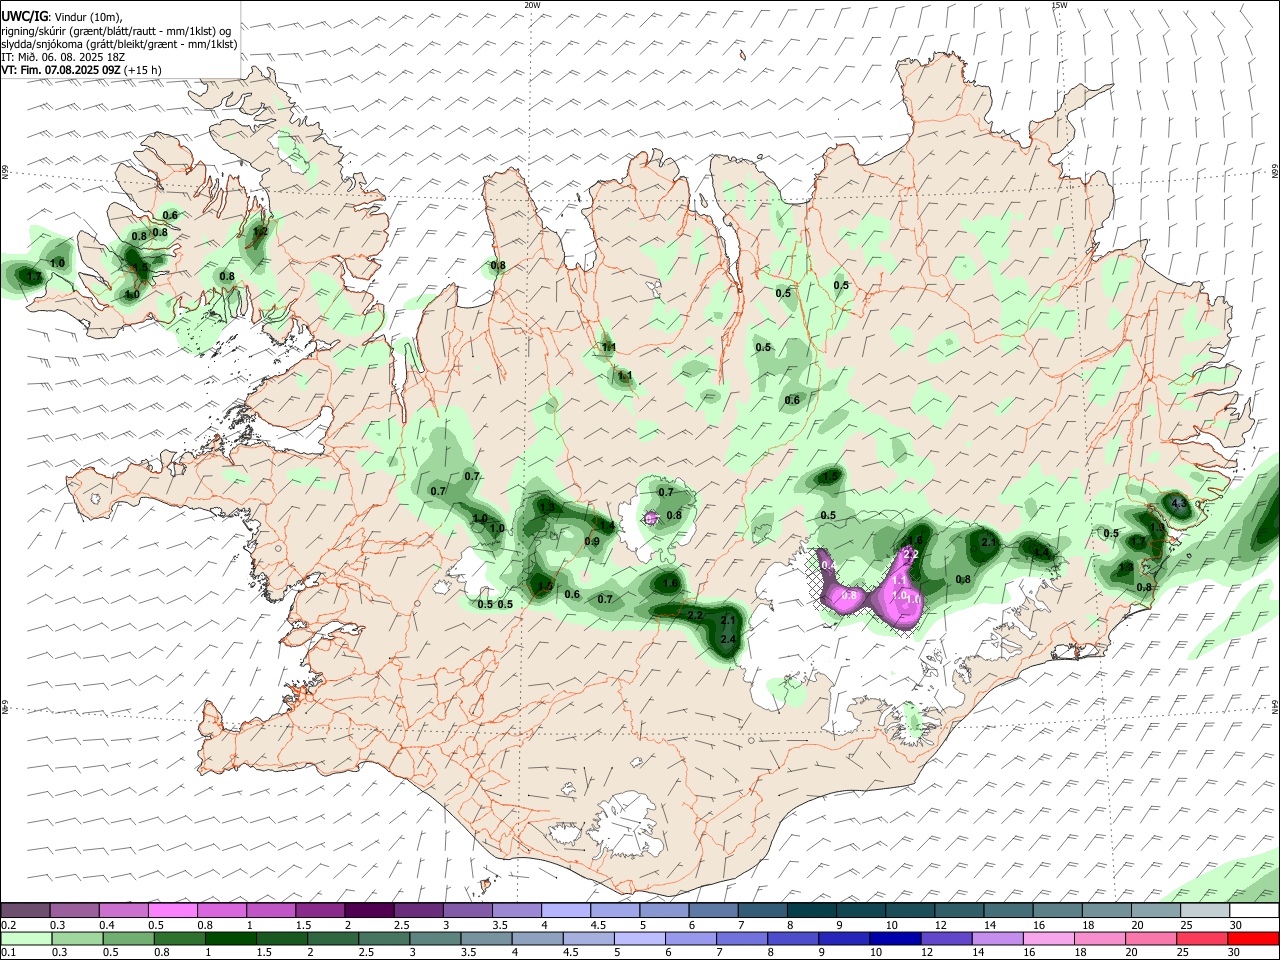Image resolution: width=1280 pixels, height=960 pixels.
Task: Click the '15W' longitude label at top
Action: click(x=1059, y=5)
